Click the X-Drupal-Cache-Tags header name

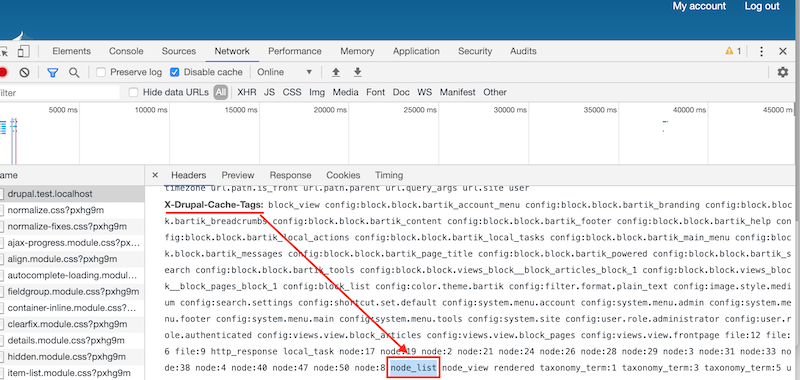214,205
